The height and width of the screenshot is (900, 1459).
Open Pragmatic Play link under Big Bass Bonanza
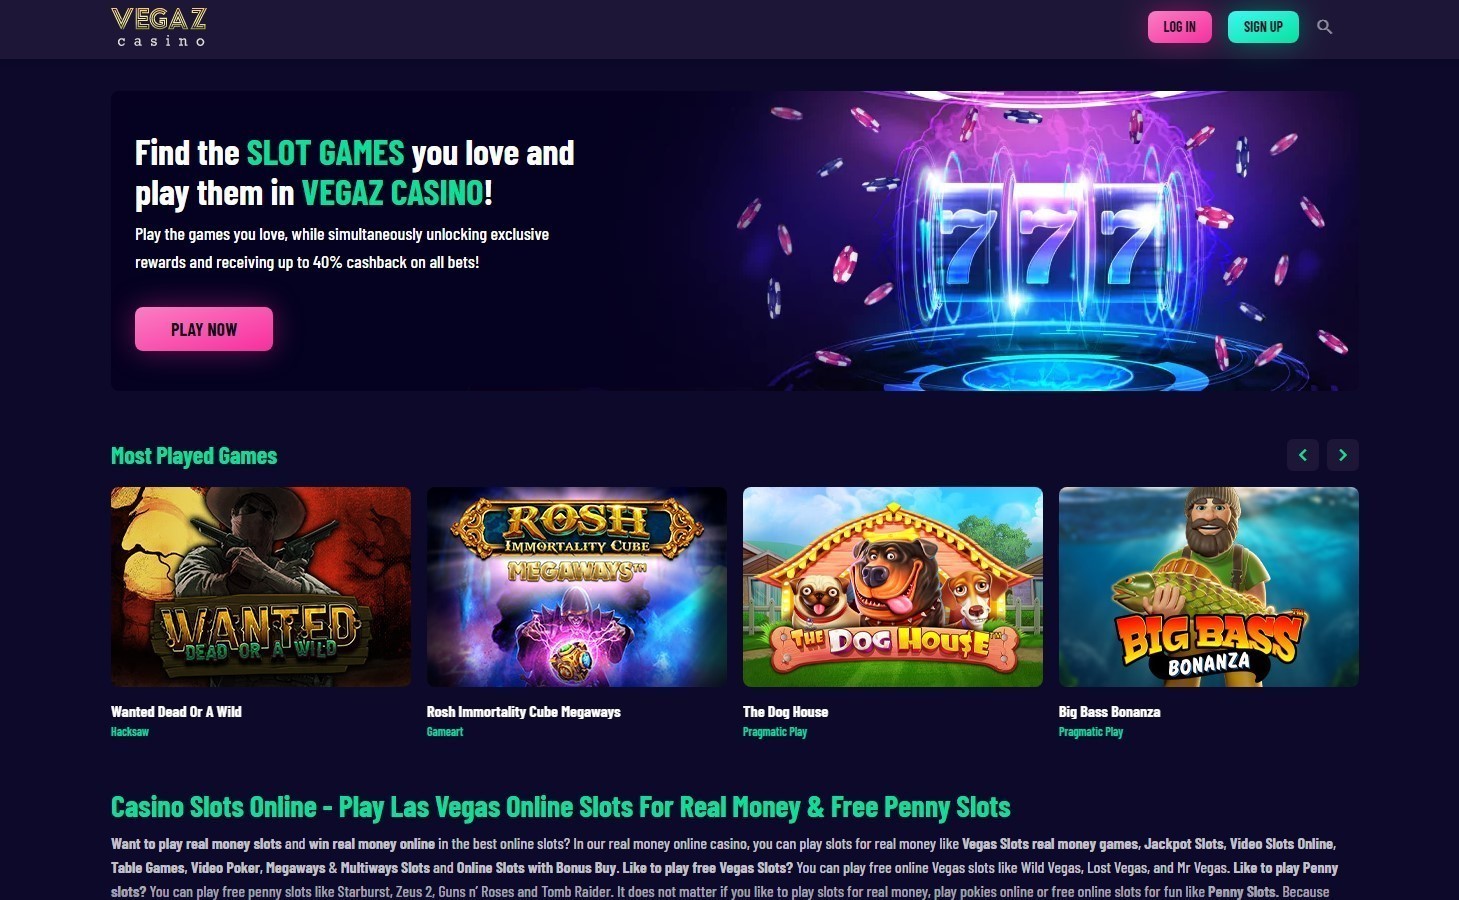click(x=1091, y=732)
